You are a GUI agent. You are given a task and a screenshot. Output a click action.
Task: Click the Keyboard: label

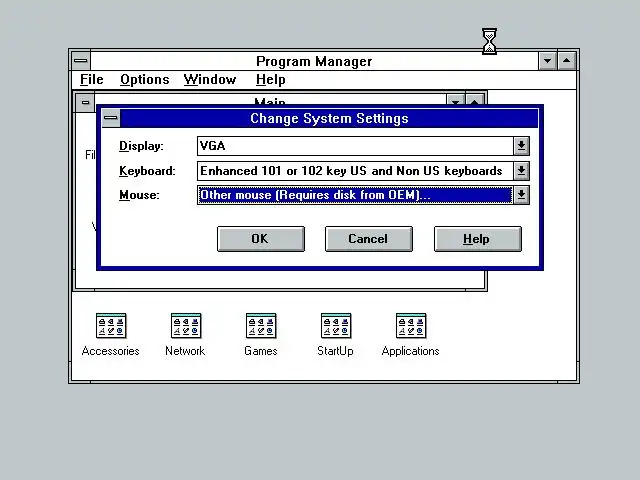point(147,171)
